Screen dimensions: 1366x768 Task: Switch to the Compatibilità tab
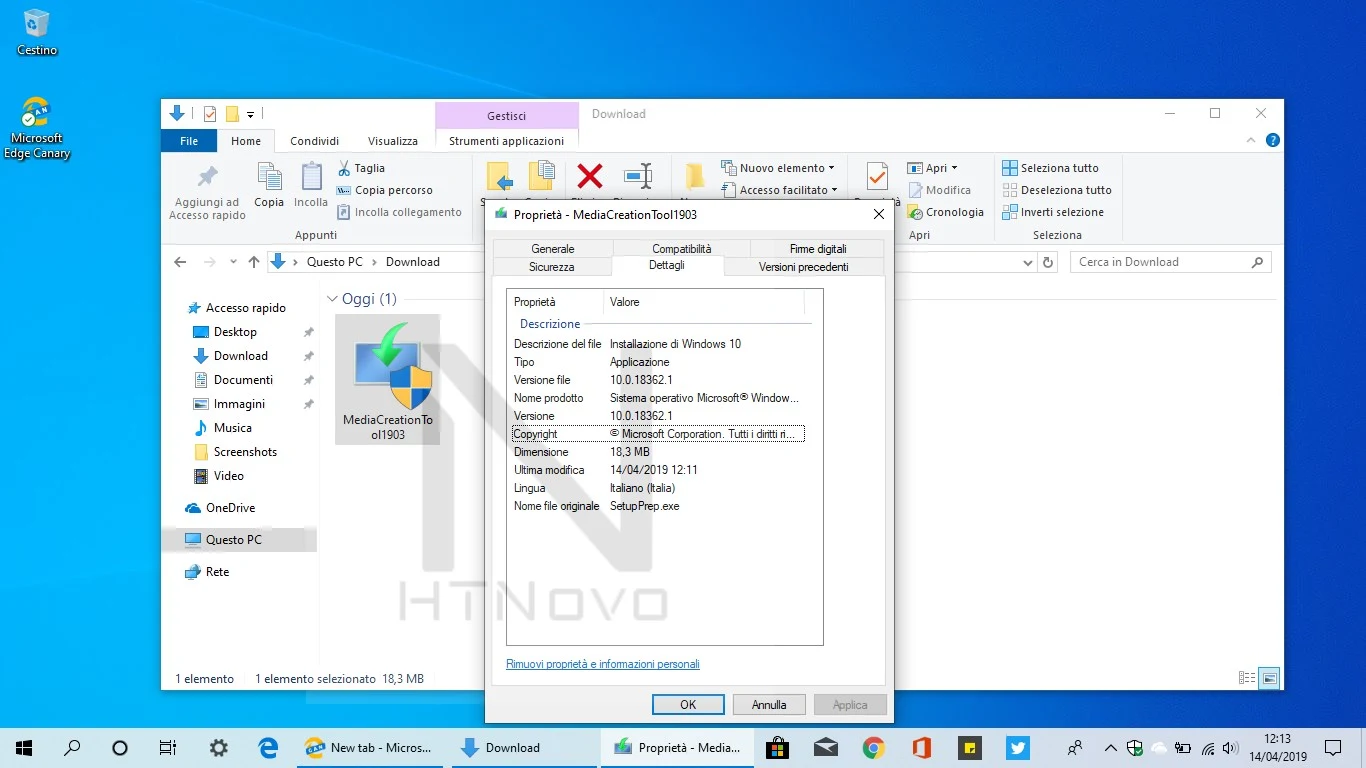pos(682,248)
